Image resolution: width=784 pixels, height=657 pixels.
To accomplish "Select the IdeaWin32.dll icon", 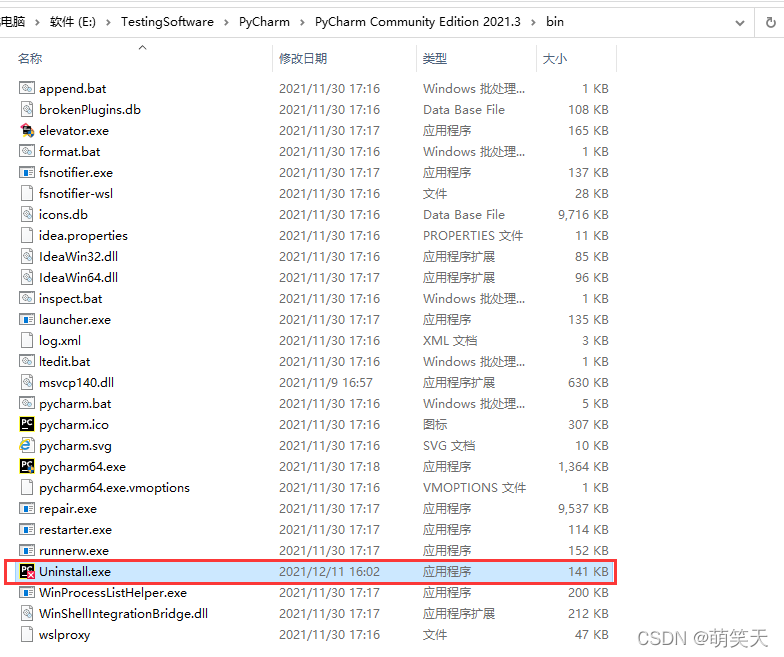I will pyautogui.click(x=27, y=256).
